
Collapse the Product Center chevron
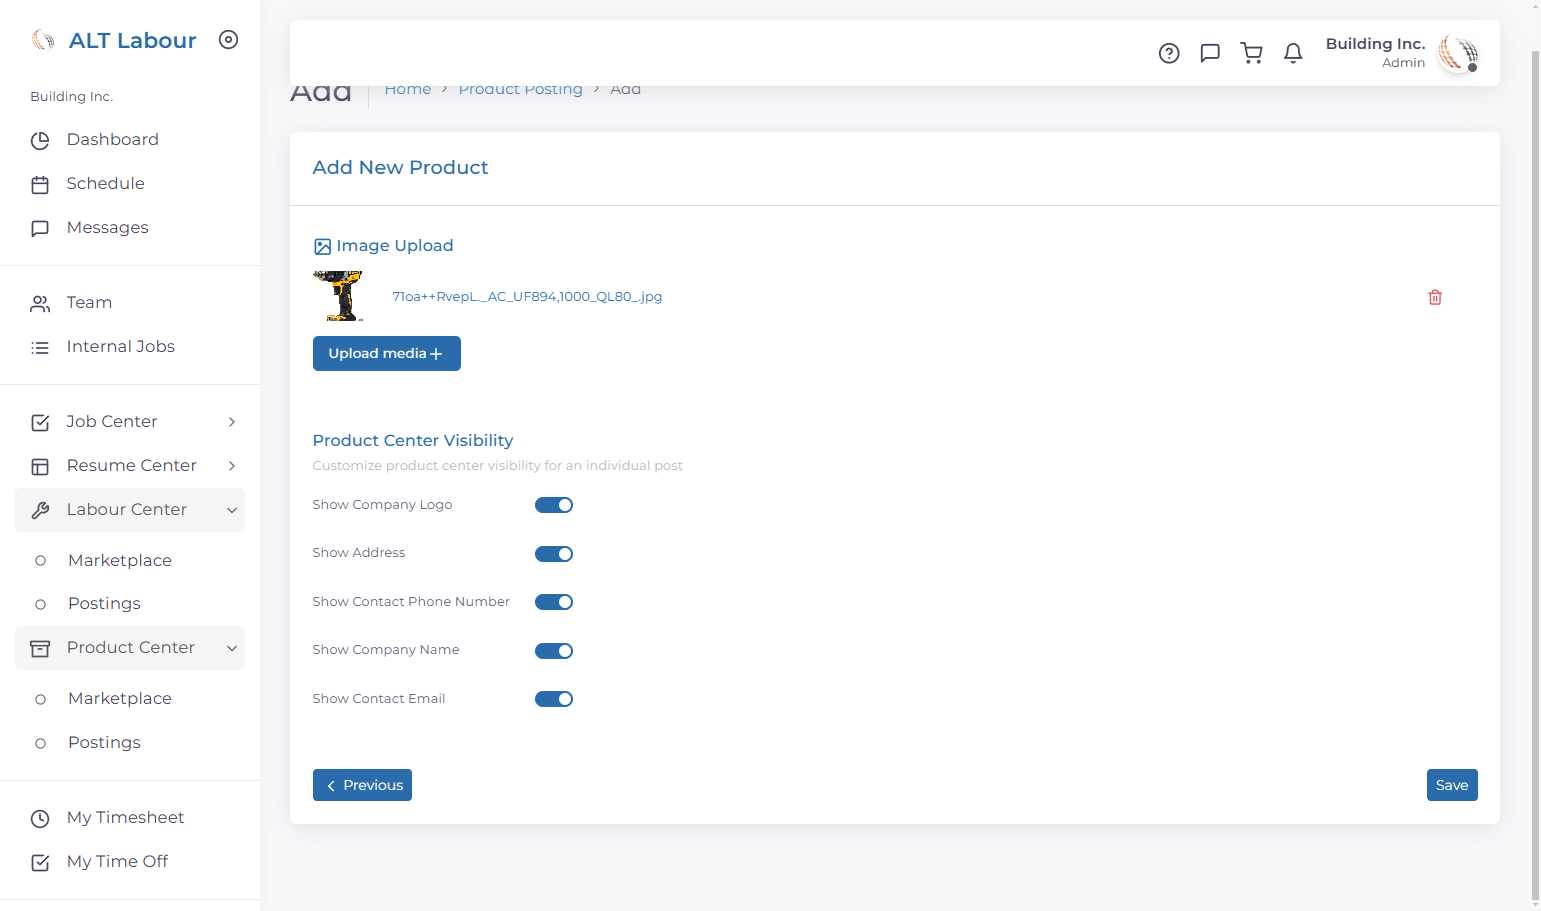pyautogui.click(x=232, y=648)
